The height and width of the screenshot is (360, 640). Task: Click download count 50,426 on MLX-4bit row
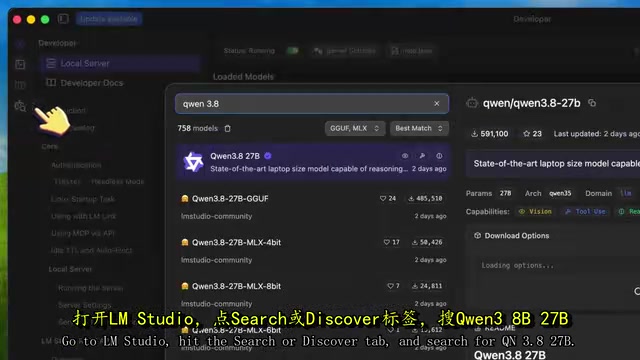[x=427, y=242]
